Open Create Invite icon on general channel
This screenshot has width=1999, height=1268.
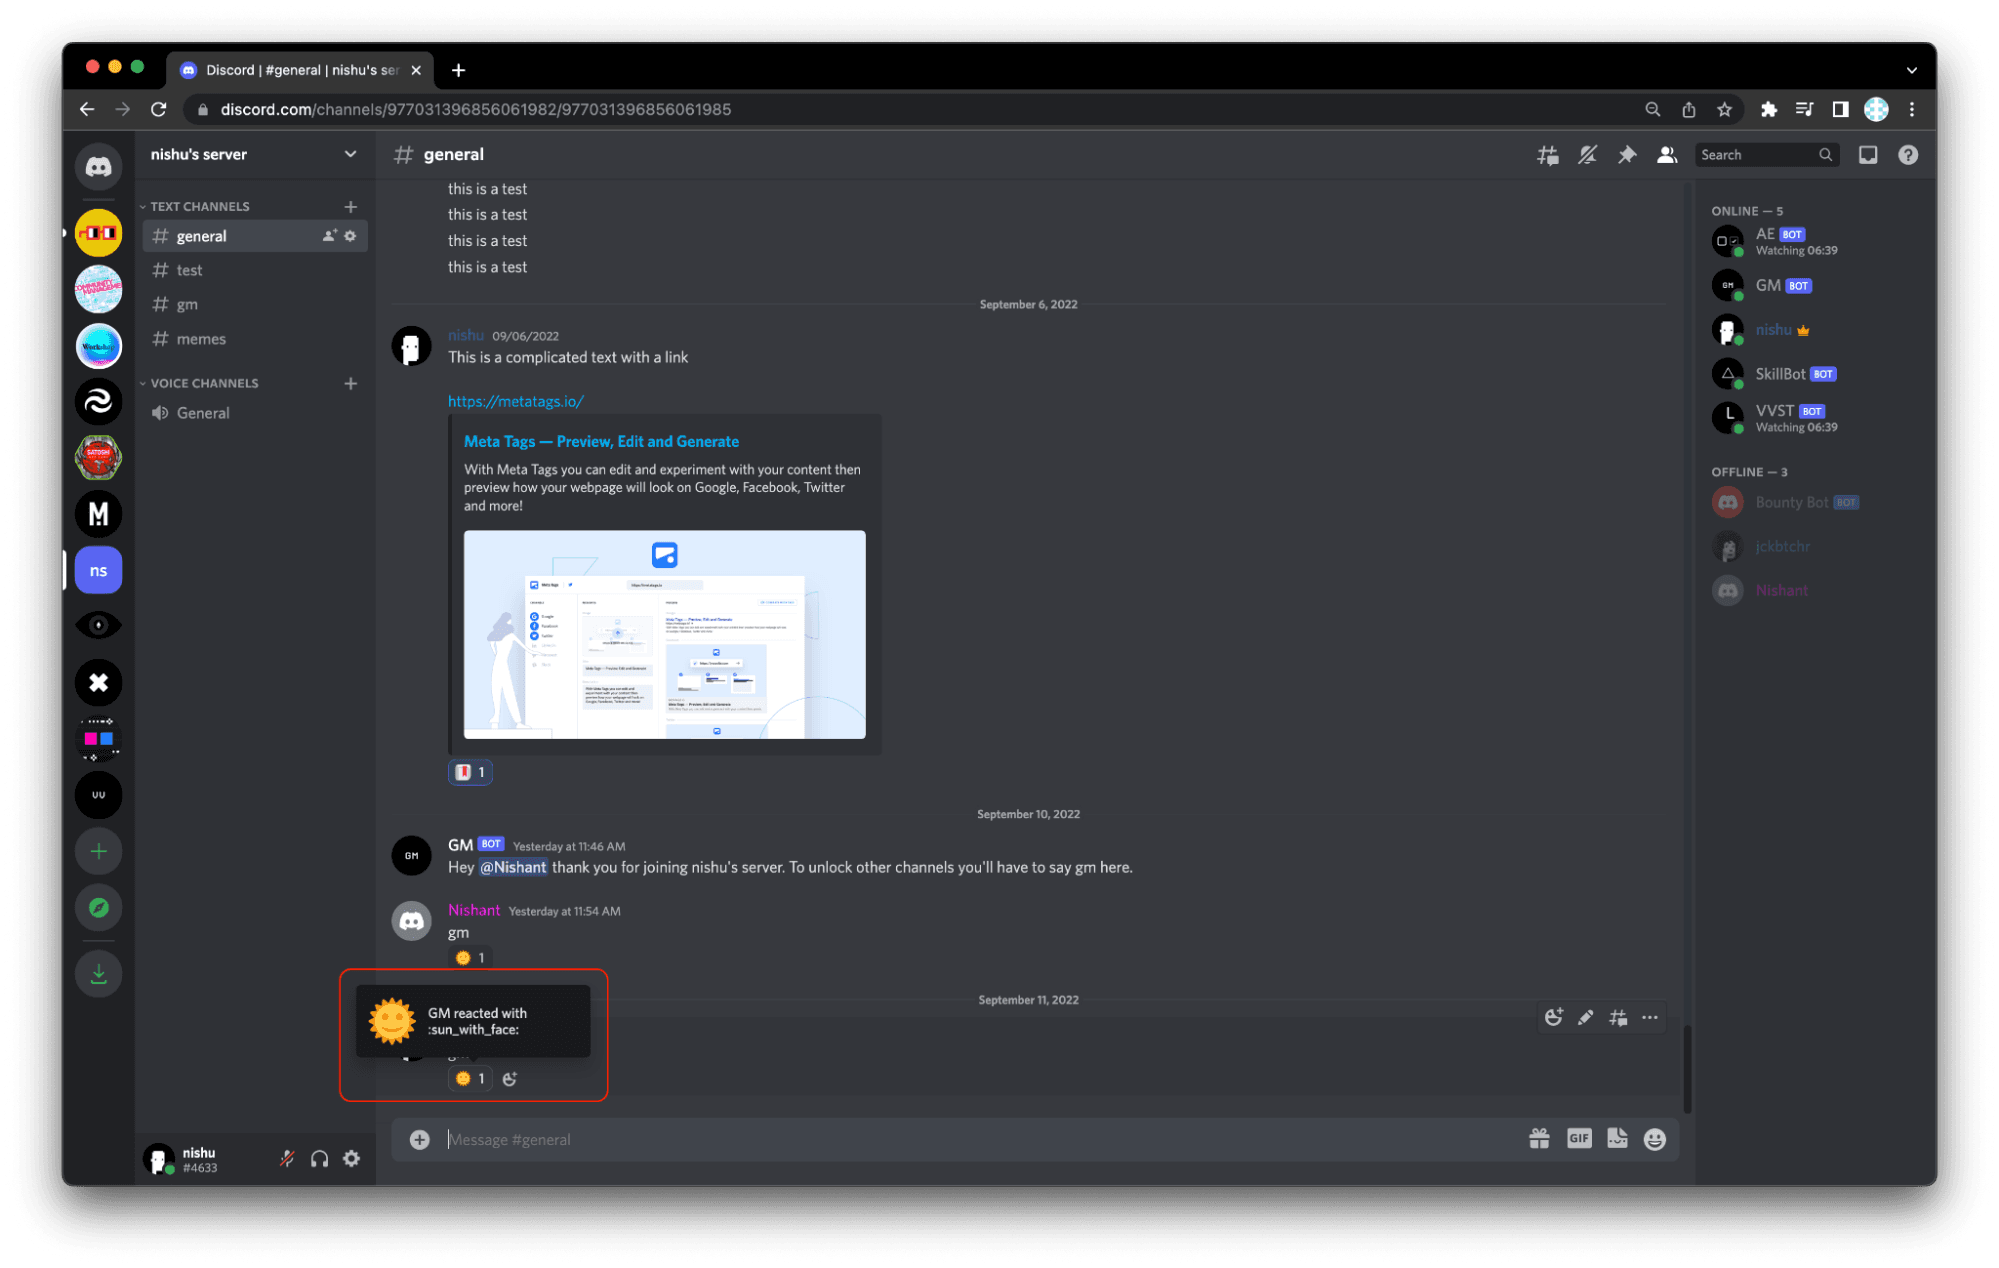[x=329, y=236]
